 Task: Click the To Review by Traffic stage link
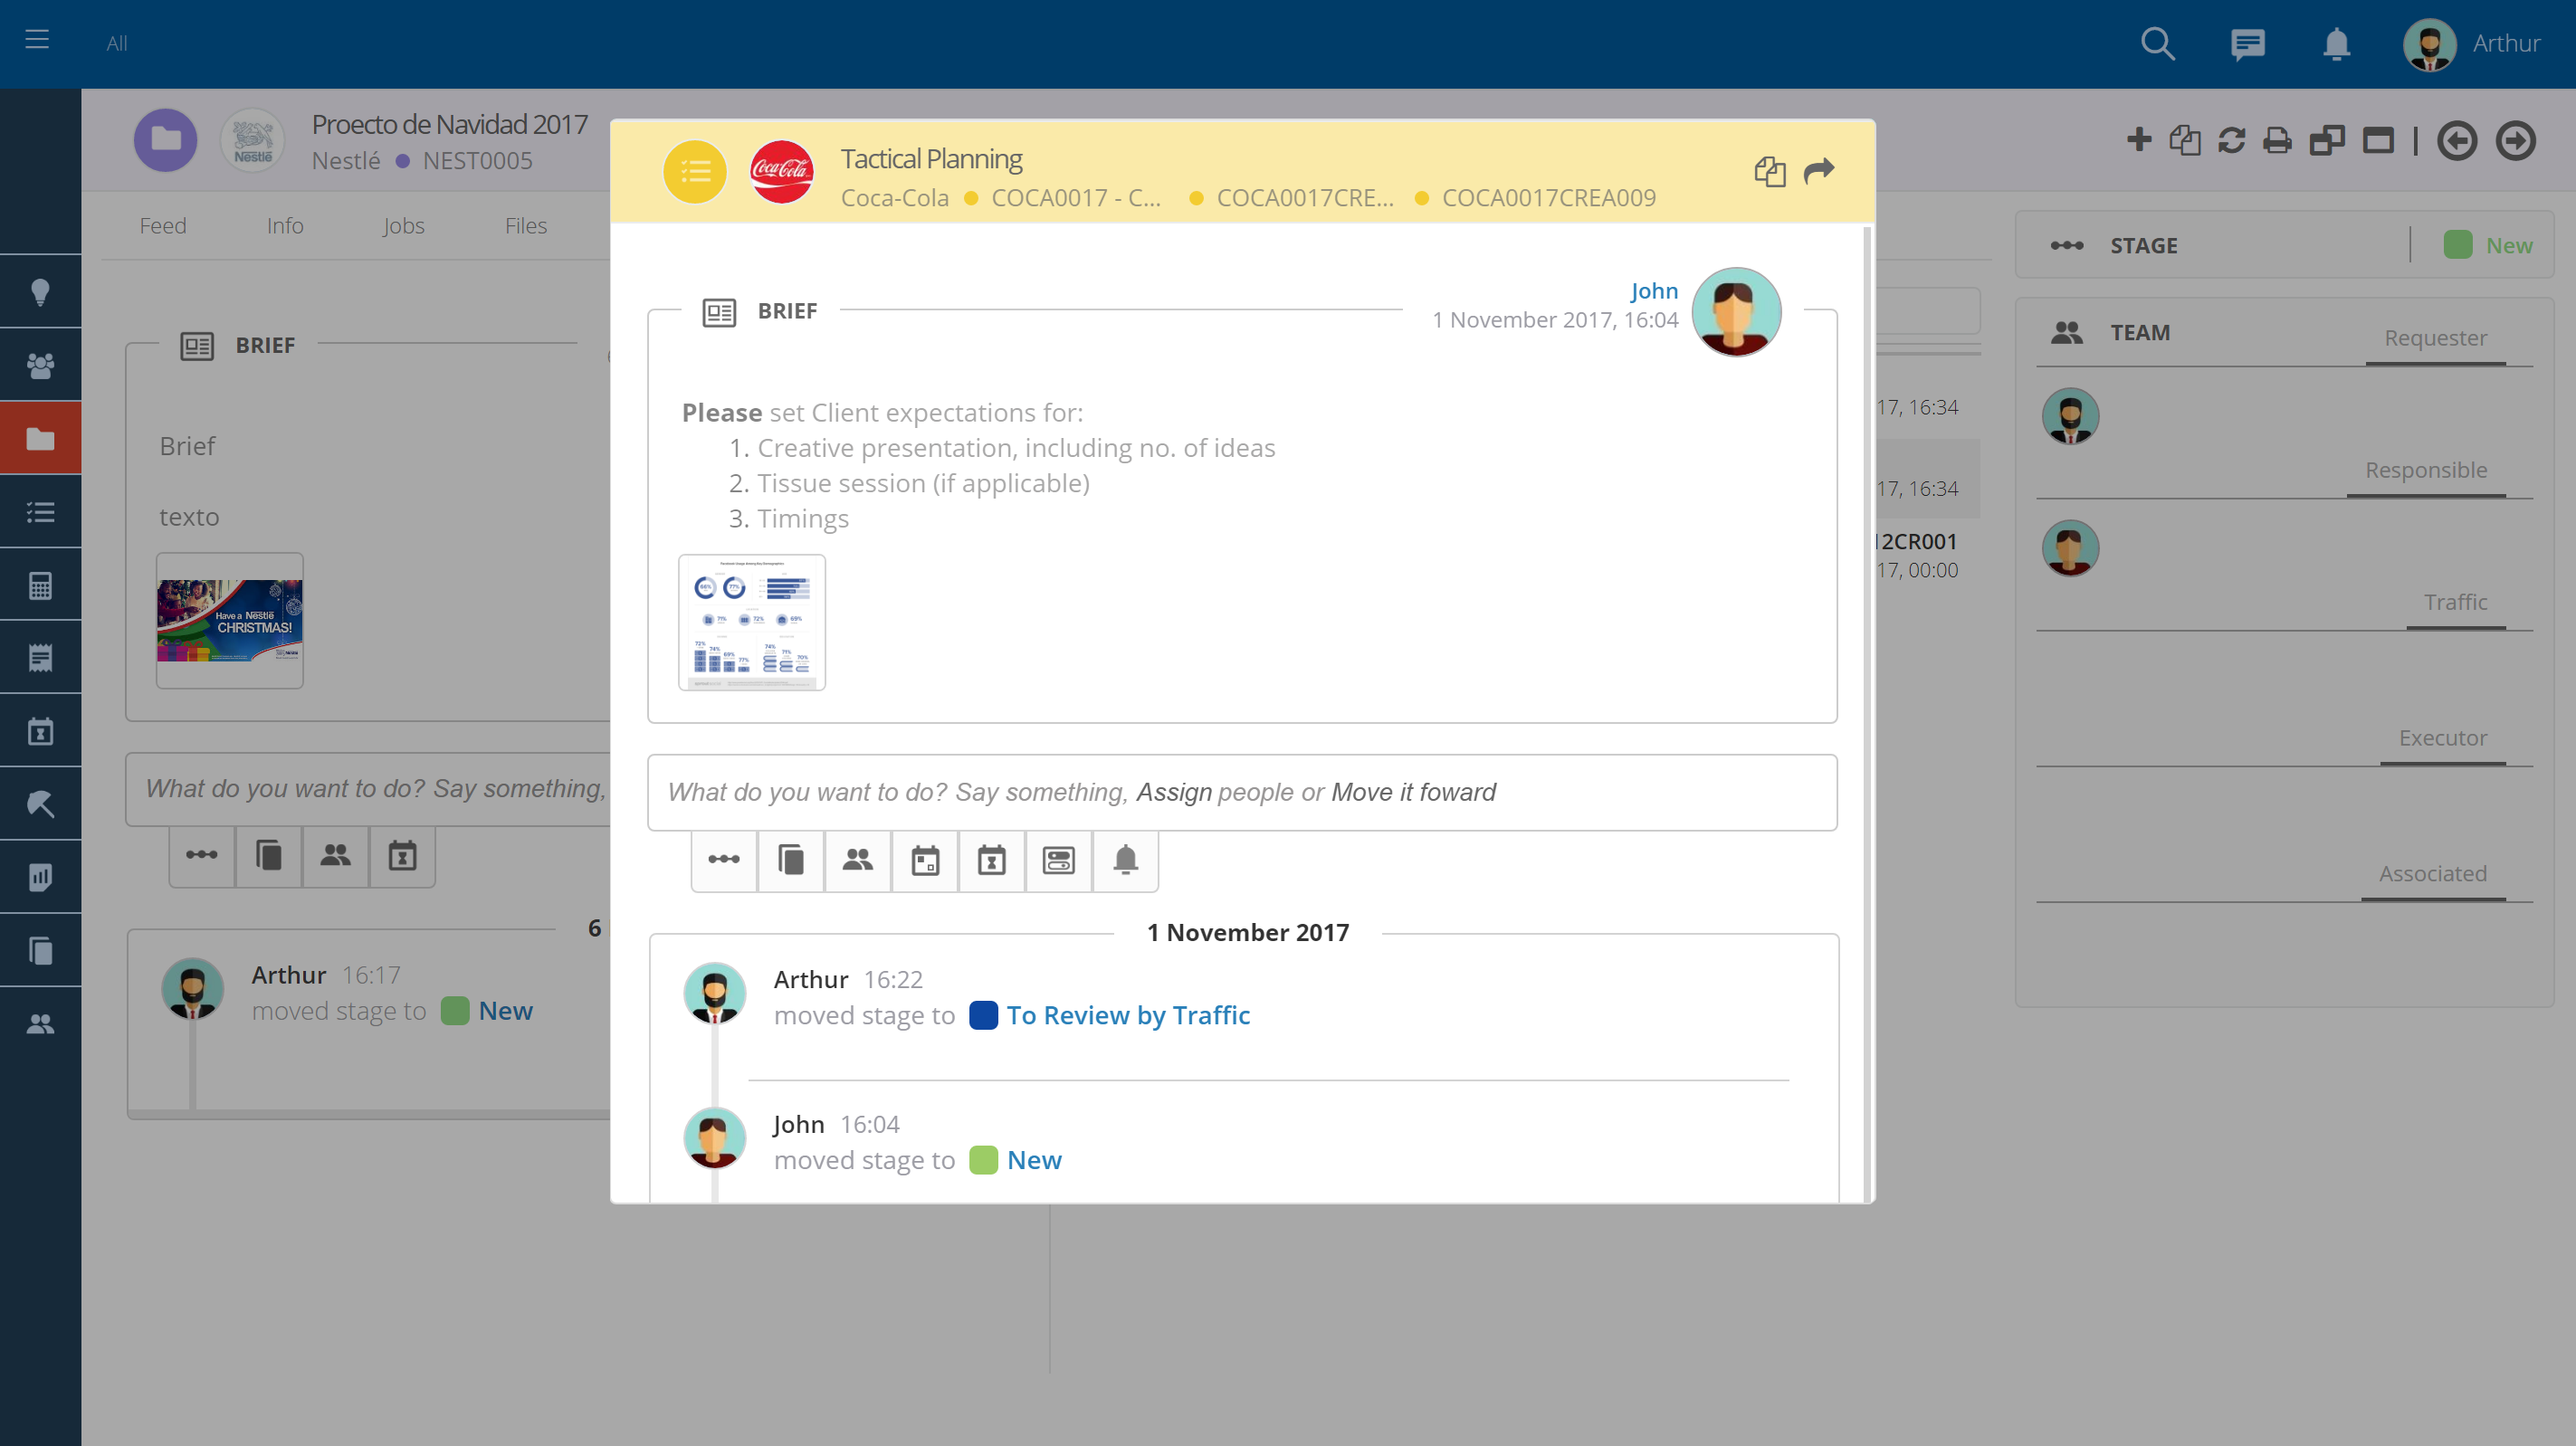point(1127,1015)
